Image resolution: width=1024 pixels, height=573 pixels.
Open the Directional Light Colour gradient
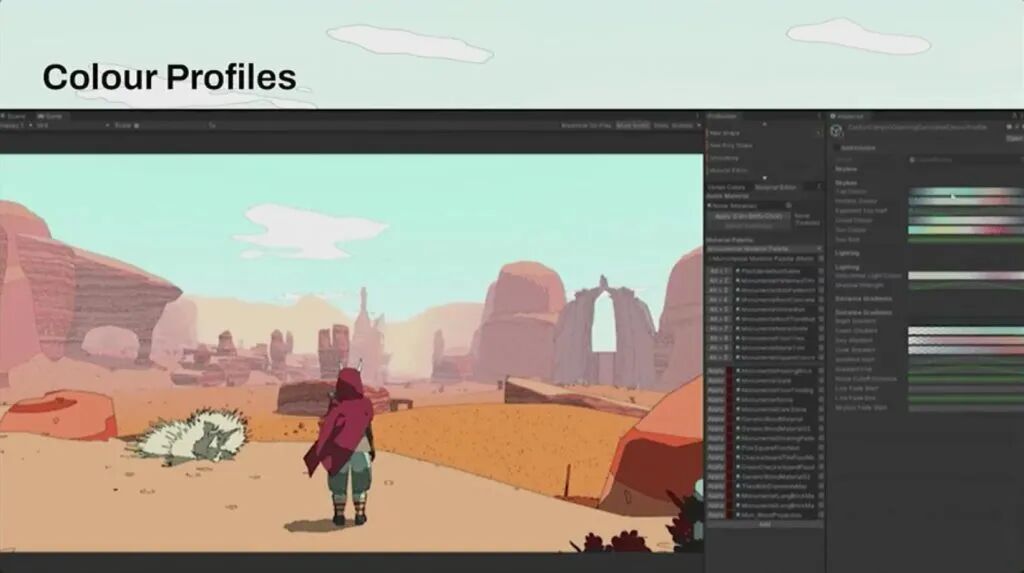(x=966, y=276)
